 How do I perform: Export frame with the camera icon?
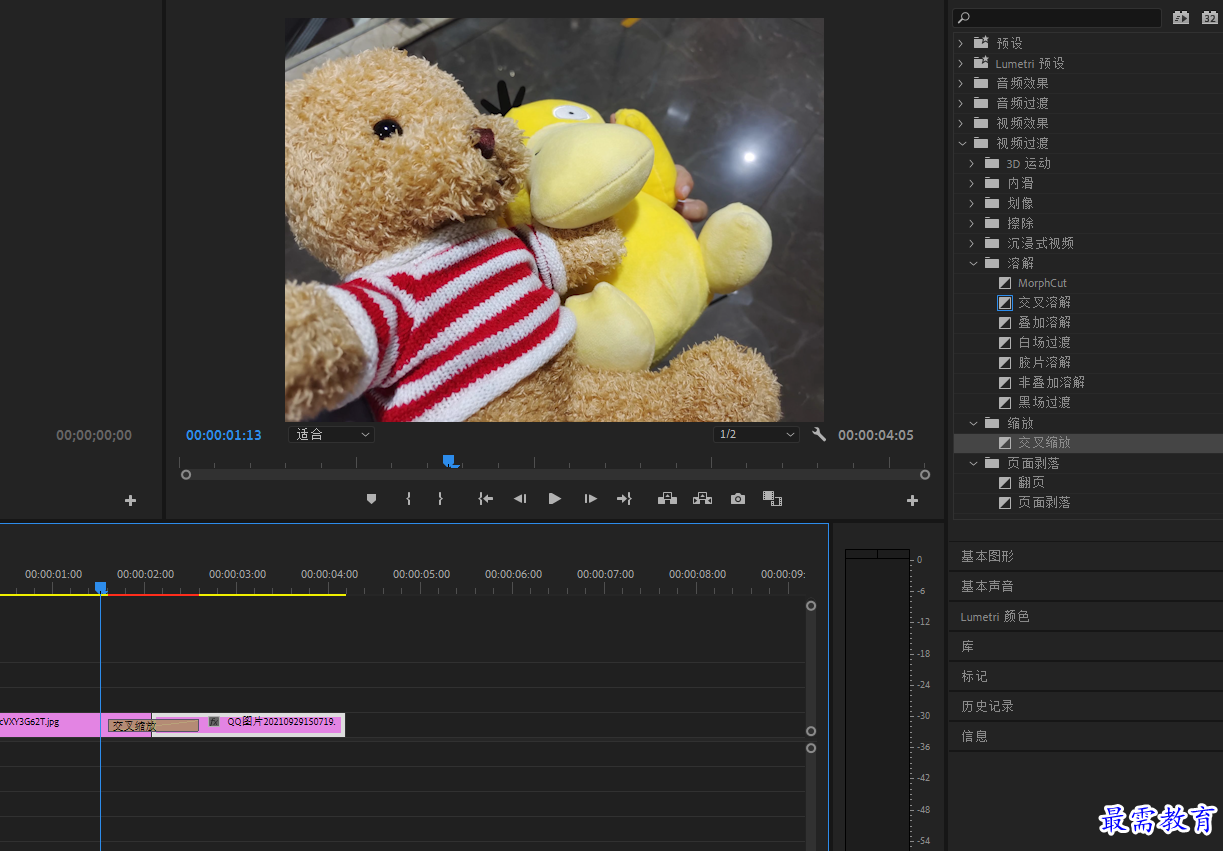click(x=738, y=498)
